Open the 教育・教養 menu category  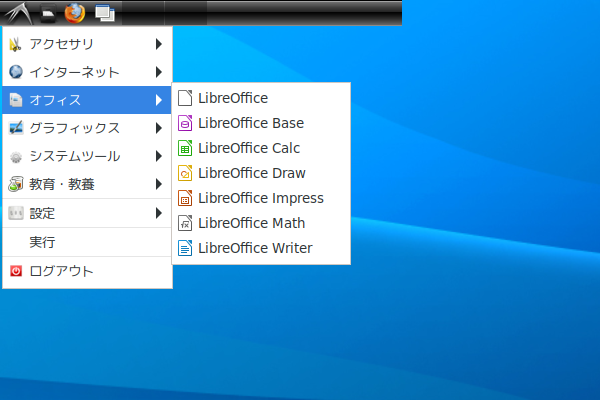point(87,184)
